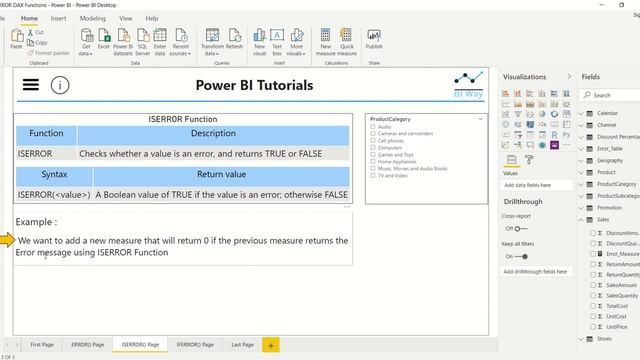Viewport: 640px width, 360px height.
Task: Choose the slicer visualization
Action: [x=518, y=135]
